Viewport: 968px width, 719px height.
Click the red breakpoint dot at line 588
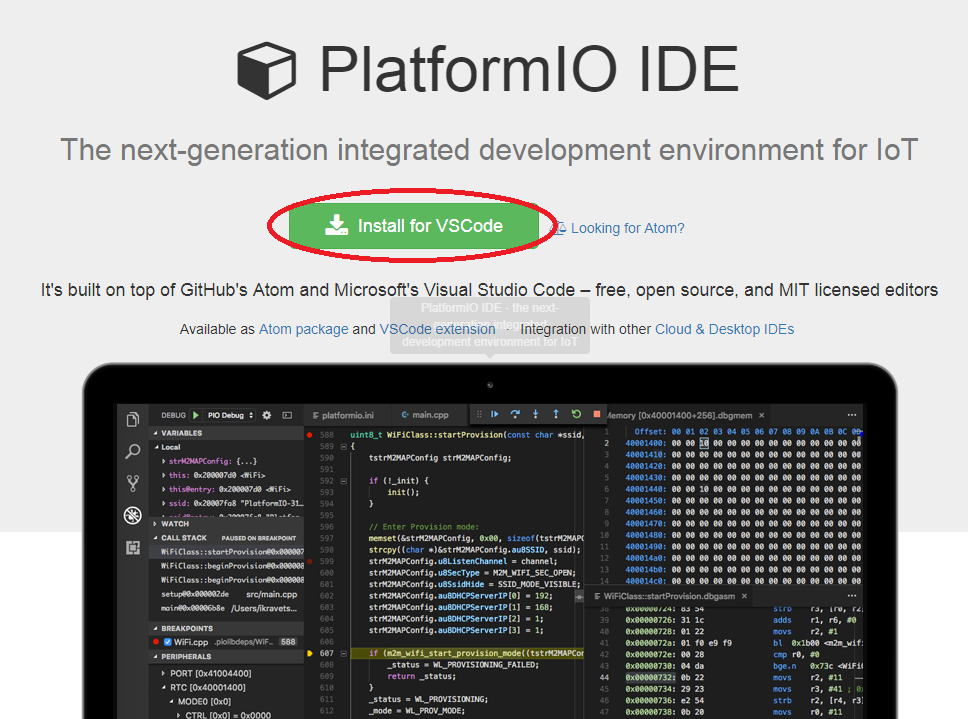[309, 434]
